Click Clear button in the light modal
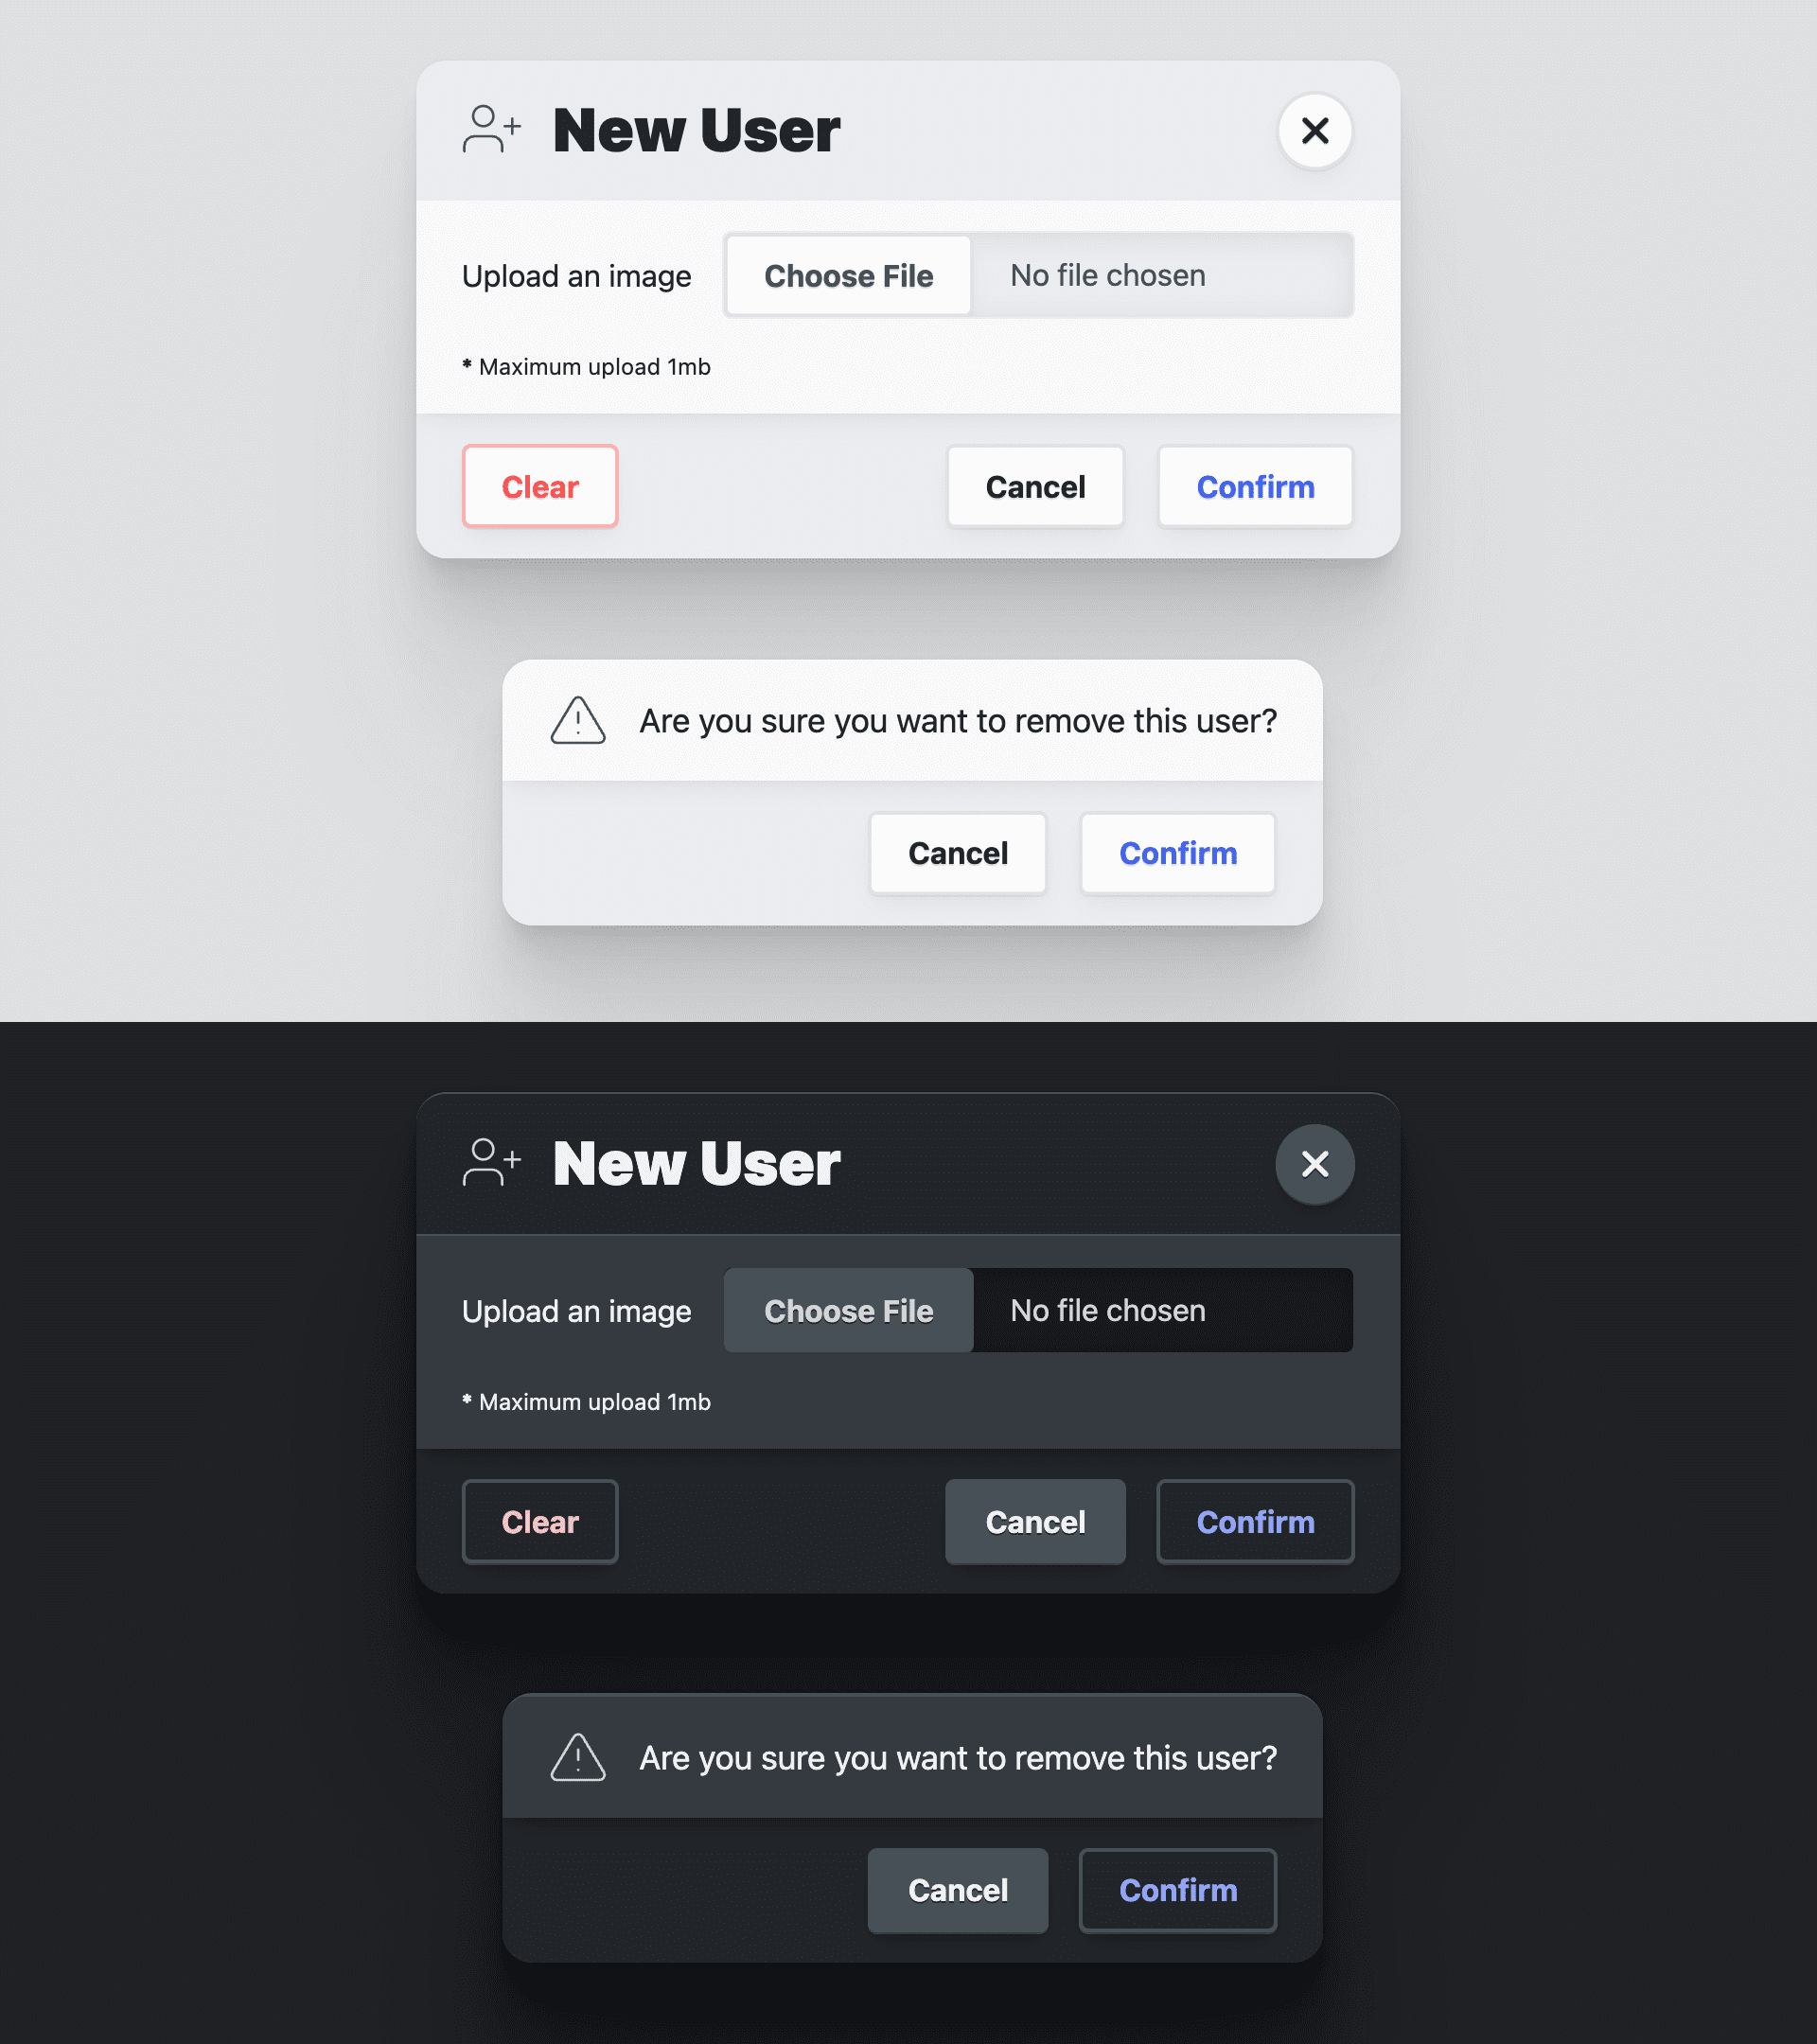The image size is (1817, 2044). (540, 485)
